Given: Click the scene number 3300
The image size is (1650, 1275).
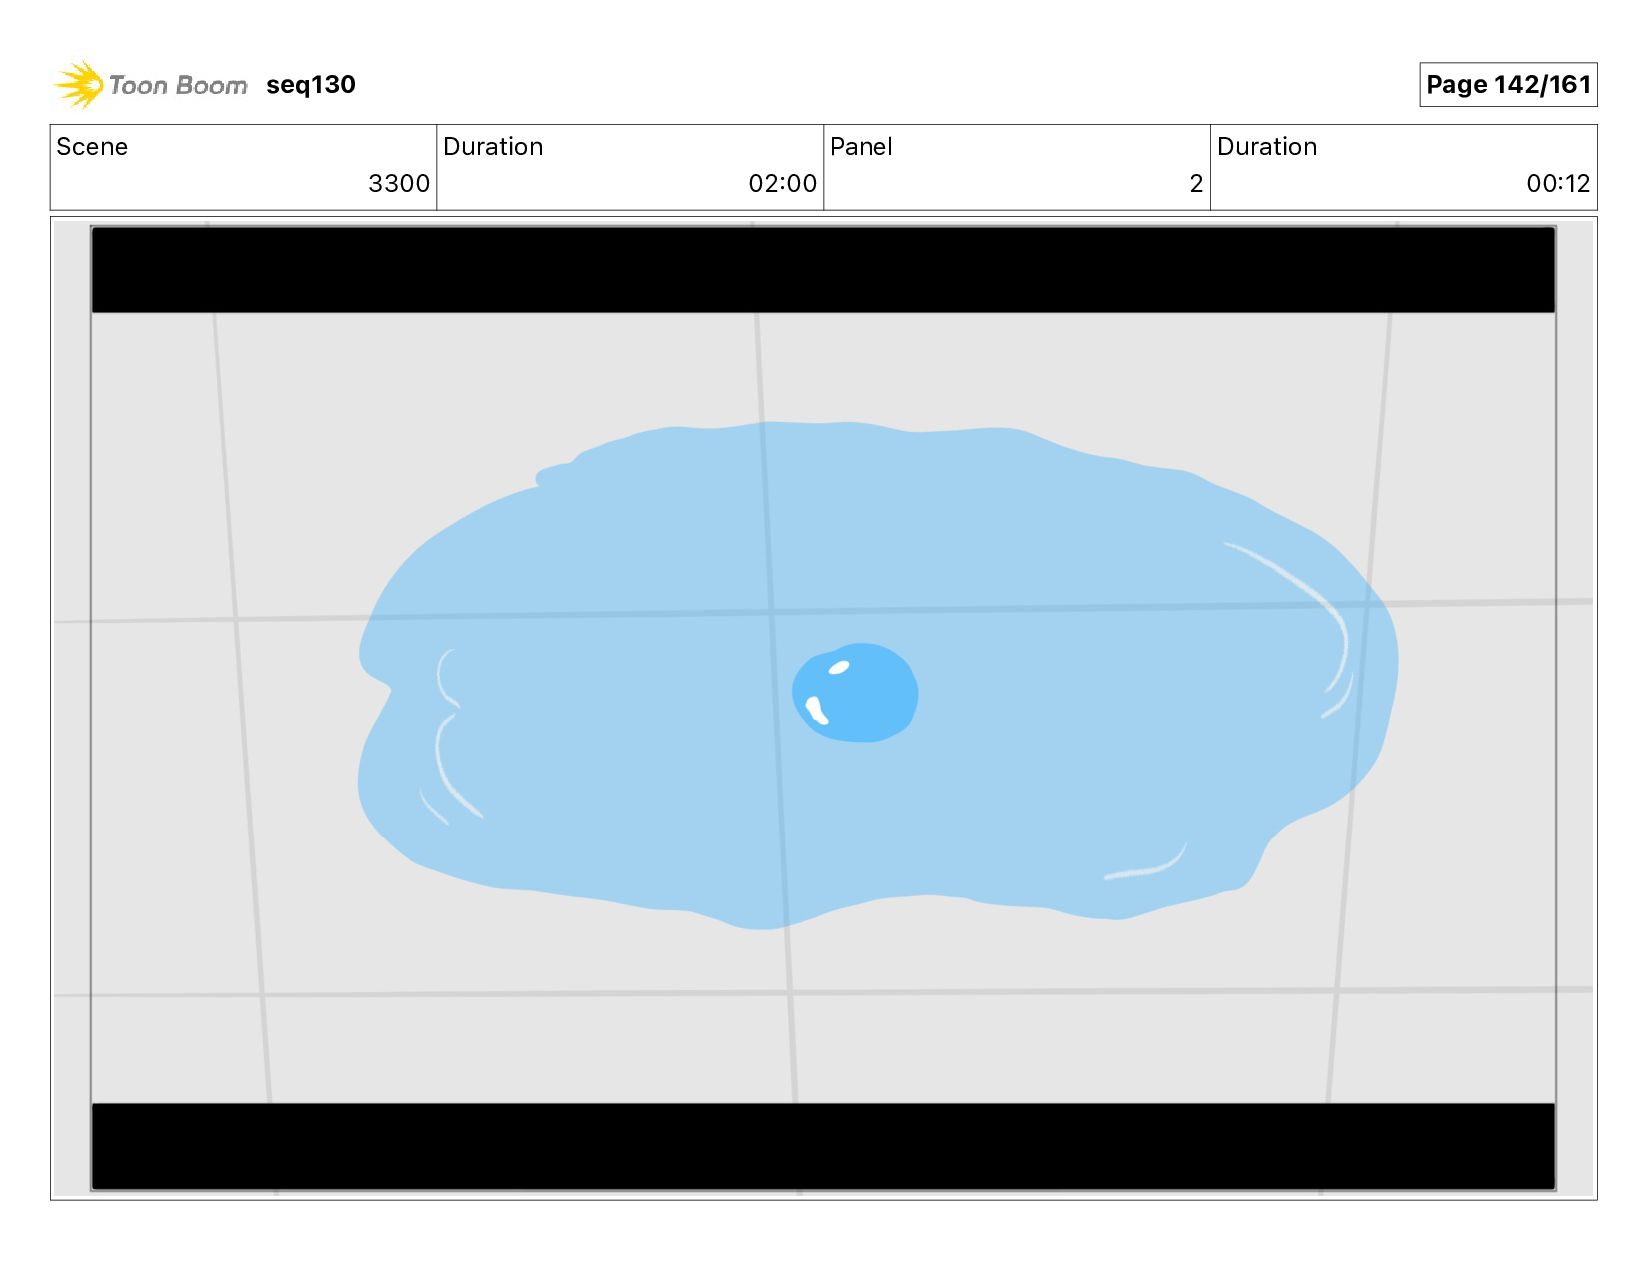Looking at the screenshot, I should [x=399, y=184].
